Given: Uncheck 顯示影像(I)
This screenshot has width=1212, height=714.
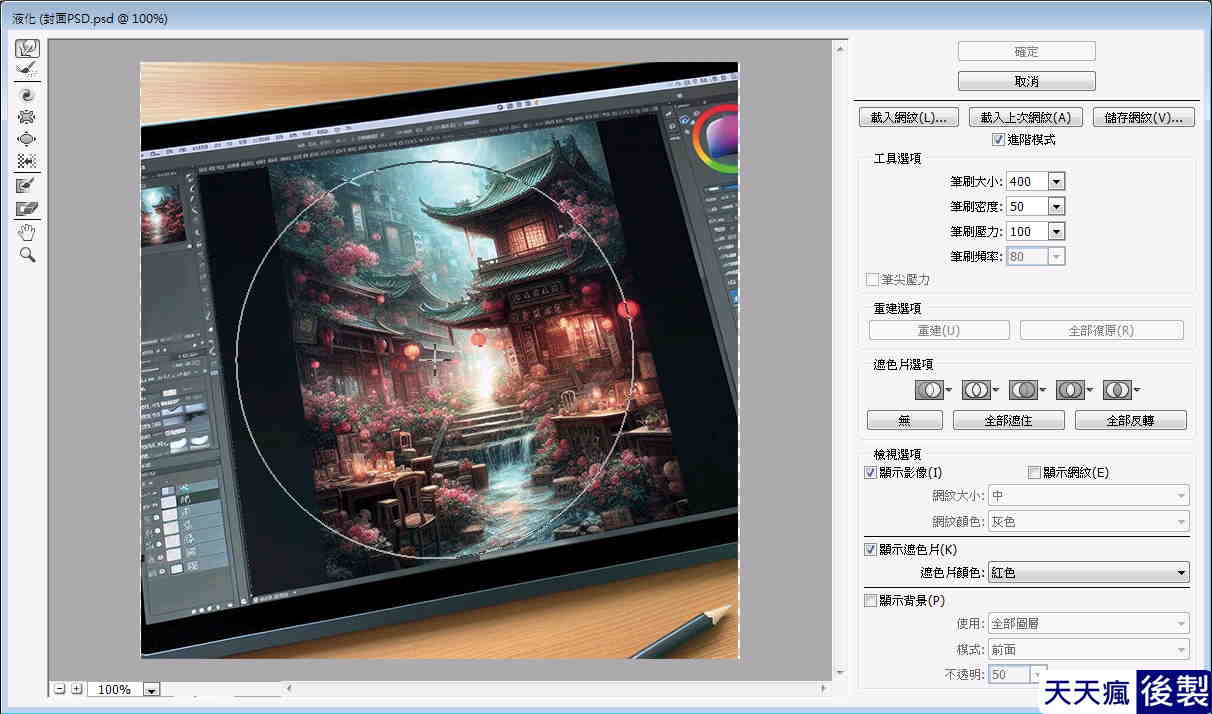Looking at the screenshot, I should [x=870, y=472].
